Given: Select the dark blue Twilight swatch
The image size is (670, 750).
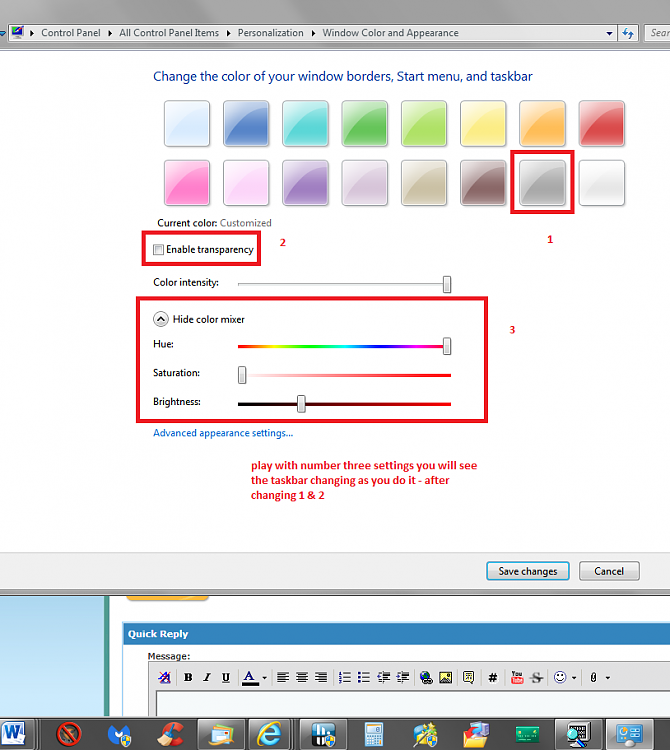Looking at the screenshot, I should 246,123.
